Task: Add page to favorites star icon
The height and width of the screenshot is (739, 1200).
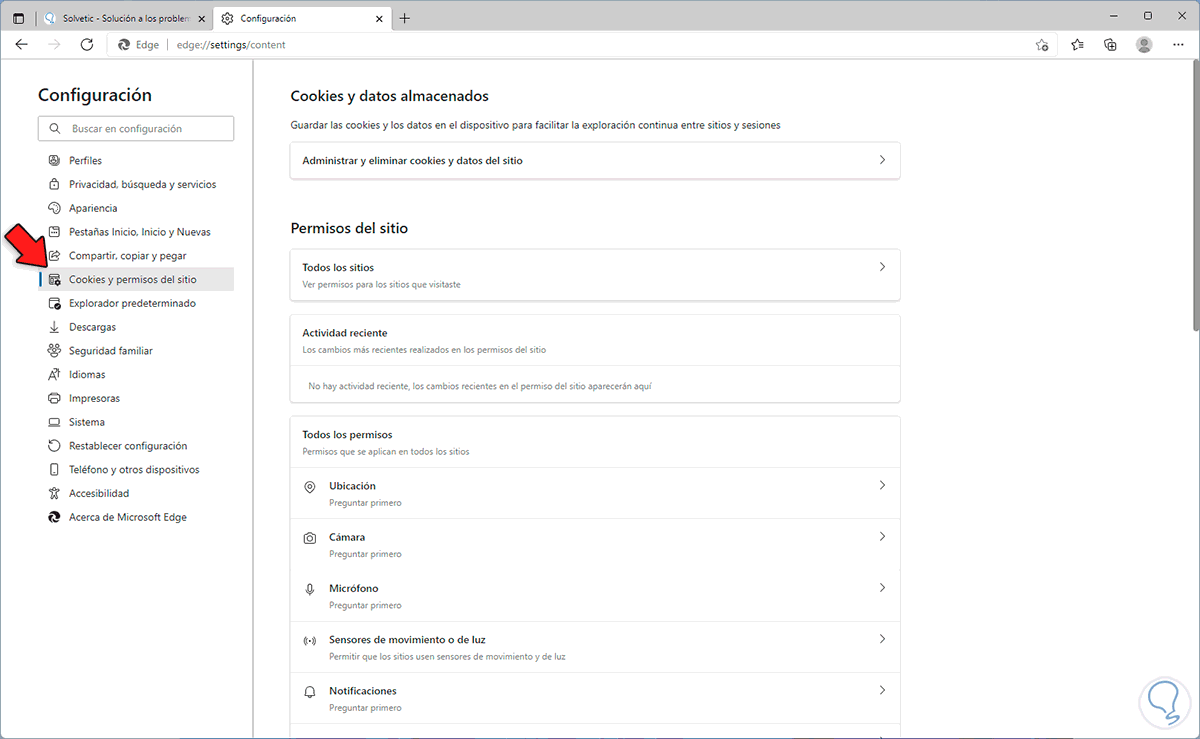Action: (1042, 45)
